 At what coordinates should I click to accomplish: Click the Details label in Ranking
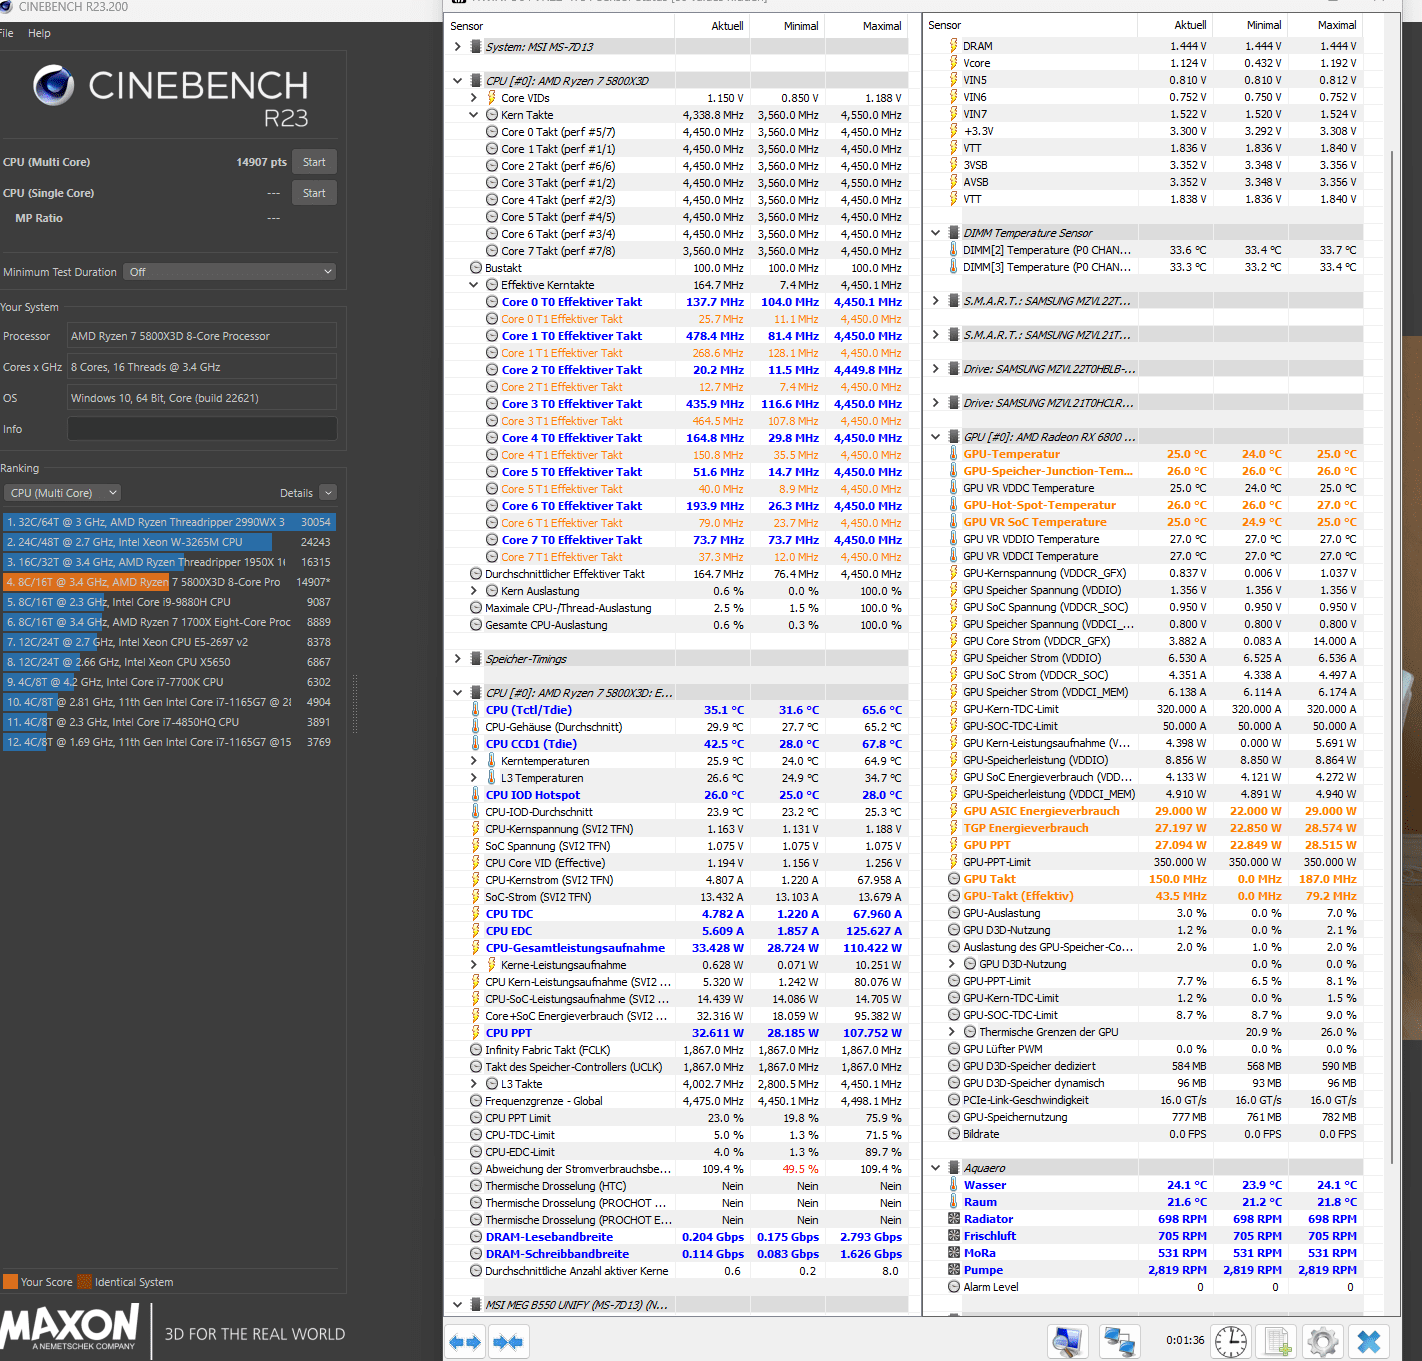[x=296, y=493]
